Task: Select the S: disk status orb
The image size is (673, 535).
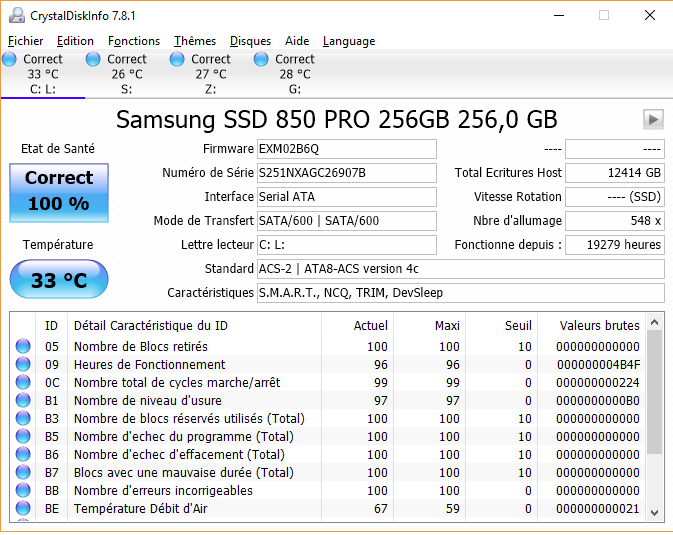Action: pyautogui.click(x=93, y=60)
